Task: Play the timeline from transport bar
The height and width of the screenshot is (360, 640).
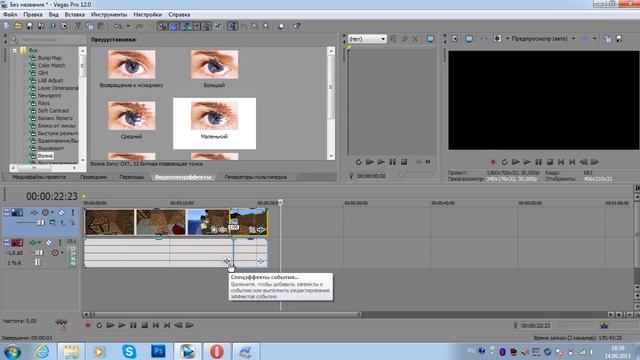Action: click(x=122, y=325)
